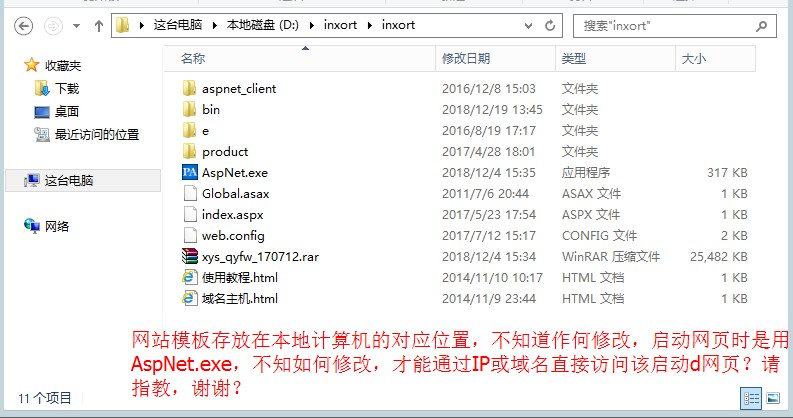
Task: Switch to details list view
Action: pos(753,399)
